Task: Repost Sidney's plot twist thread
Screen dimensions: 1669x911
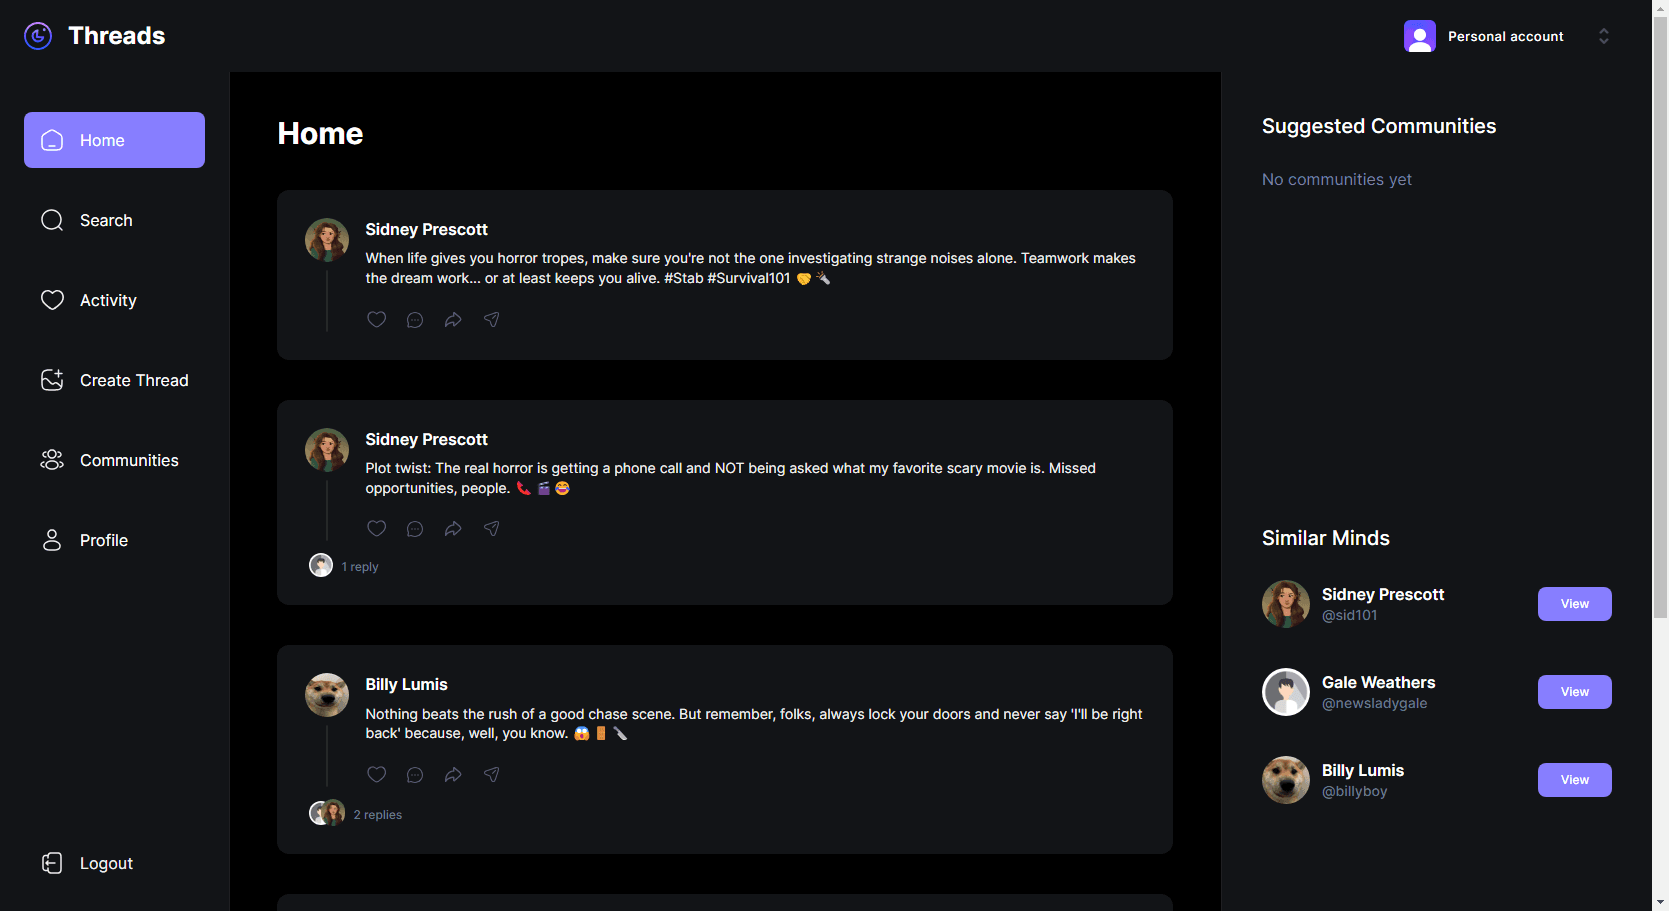Action: coord(453,529)
